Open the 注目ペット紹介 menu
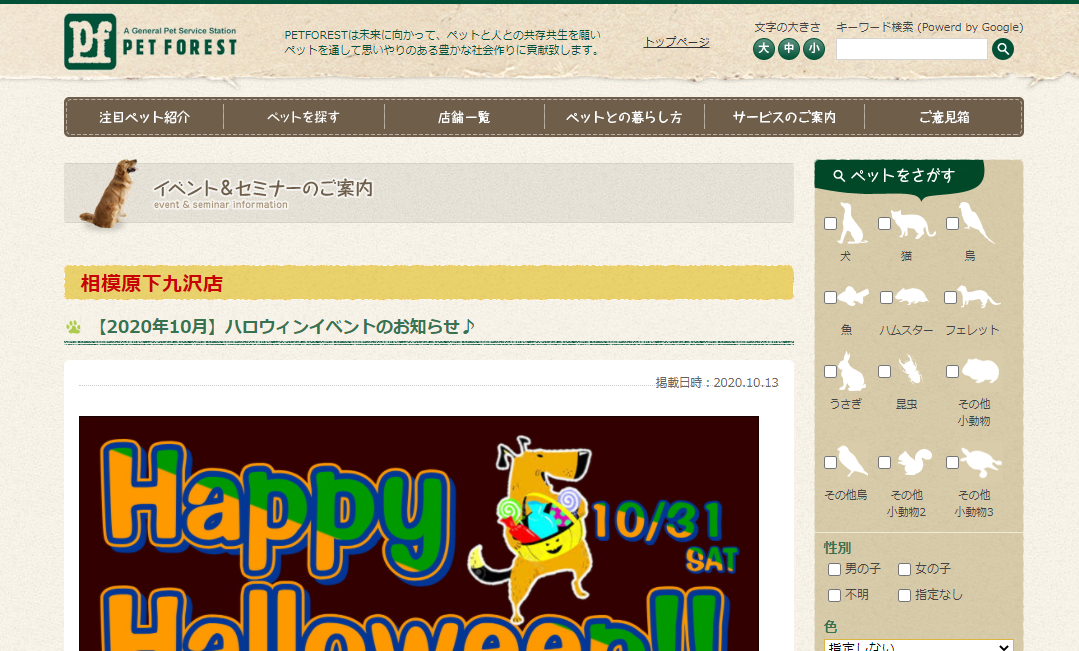 click(145, 117)
